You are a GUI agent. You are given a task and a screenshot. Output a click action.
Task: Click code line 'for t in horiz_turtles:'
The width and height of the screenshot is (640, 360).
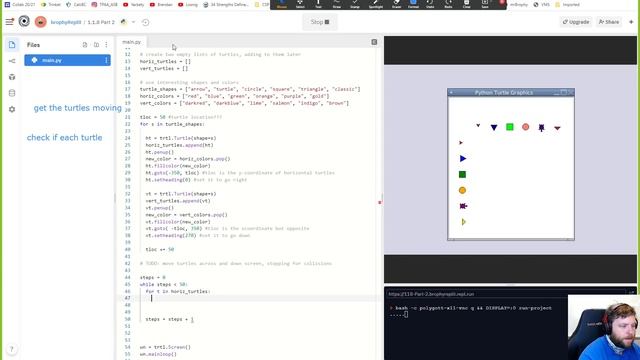click(x=178, y=291)
